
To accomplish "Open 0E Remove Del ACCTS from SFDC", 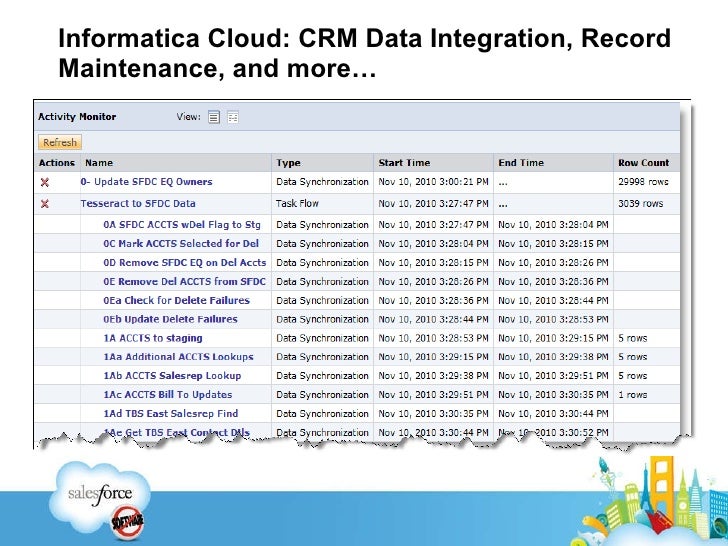I will pos(184,281).
